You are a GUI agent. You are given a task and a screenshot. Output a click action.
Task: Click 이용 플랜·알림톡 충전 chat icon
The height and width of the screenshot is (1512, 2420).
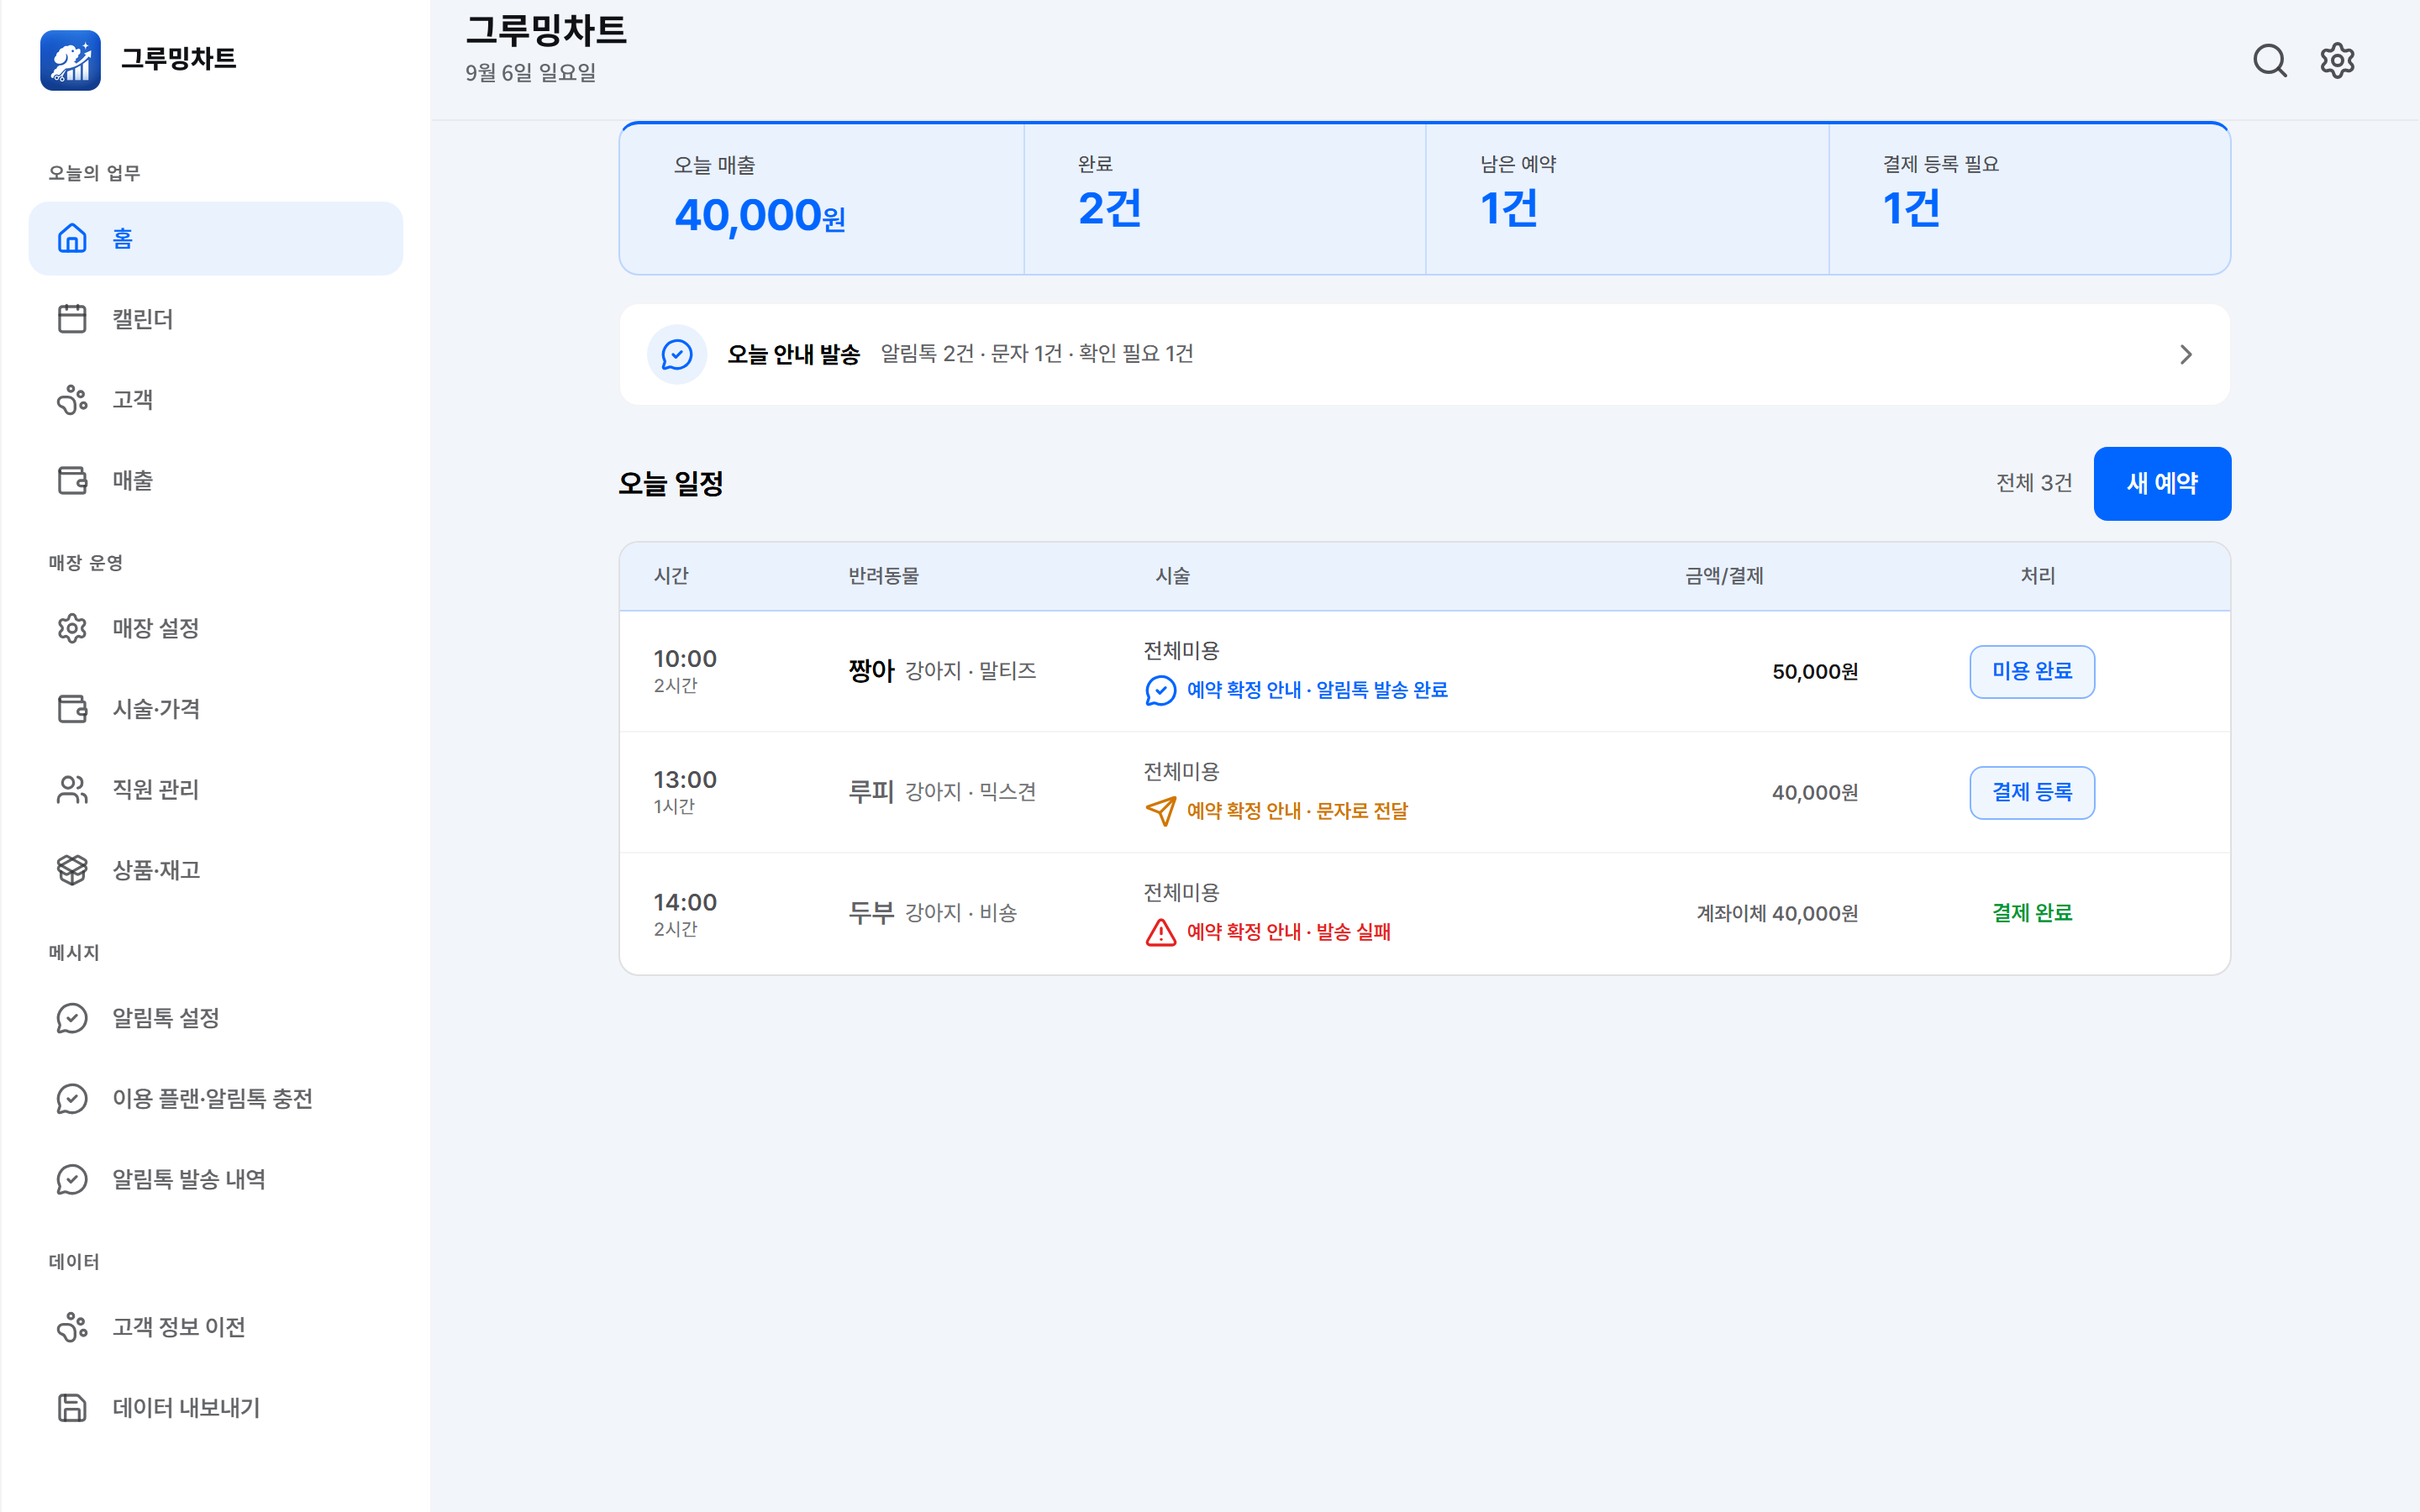tap(72, 1099)
